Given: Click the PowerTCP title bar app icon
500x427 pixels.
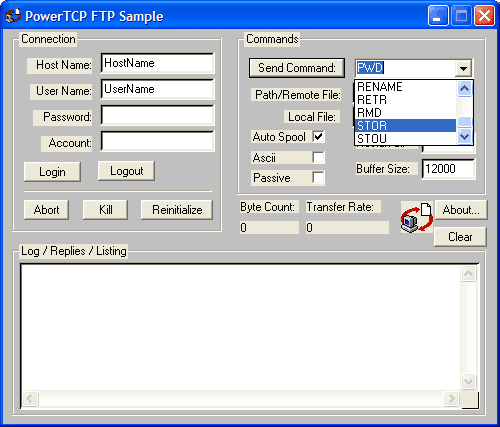Looking at the screenshot, I should (x=13, y=16).
